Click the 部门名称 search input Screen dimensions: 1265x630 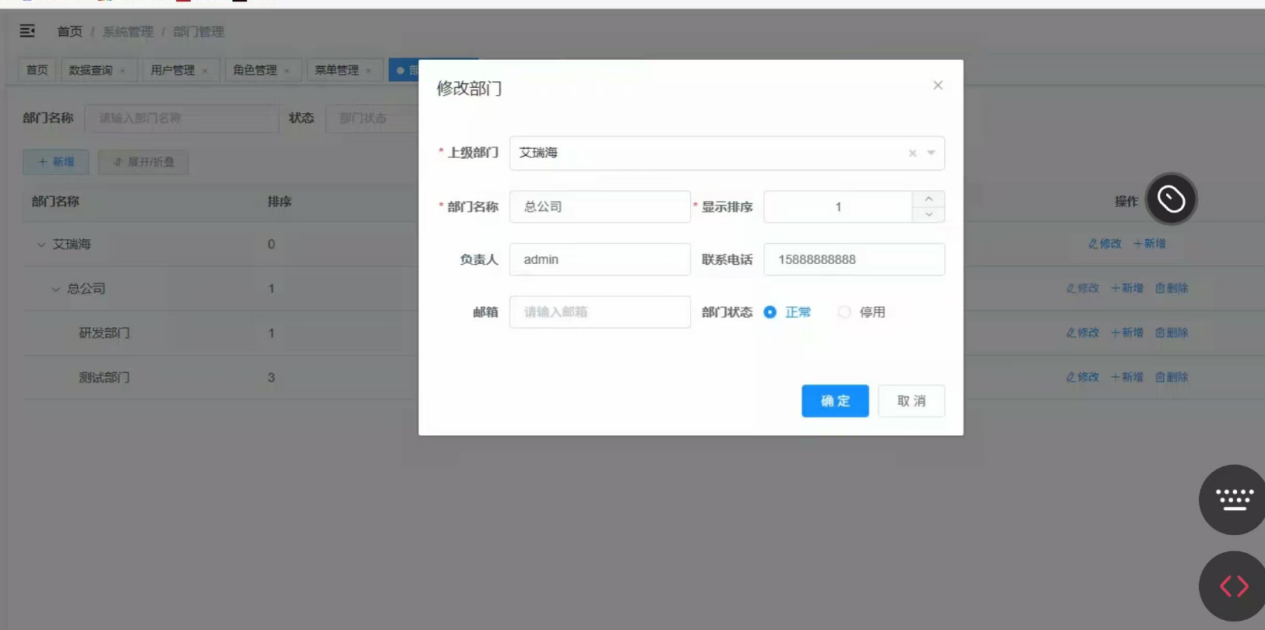pyautogui.click(x=181, y=118)
